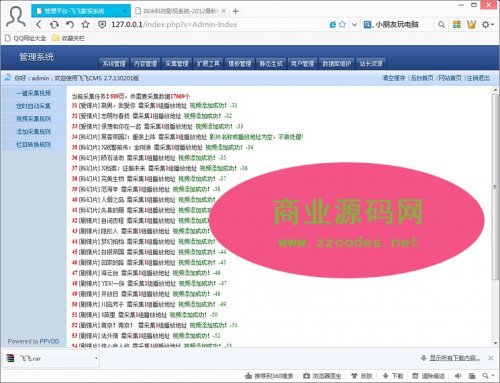Click the 网站首页 link
Viewport: 500px width, 383px height.
click(450, 78)
